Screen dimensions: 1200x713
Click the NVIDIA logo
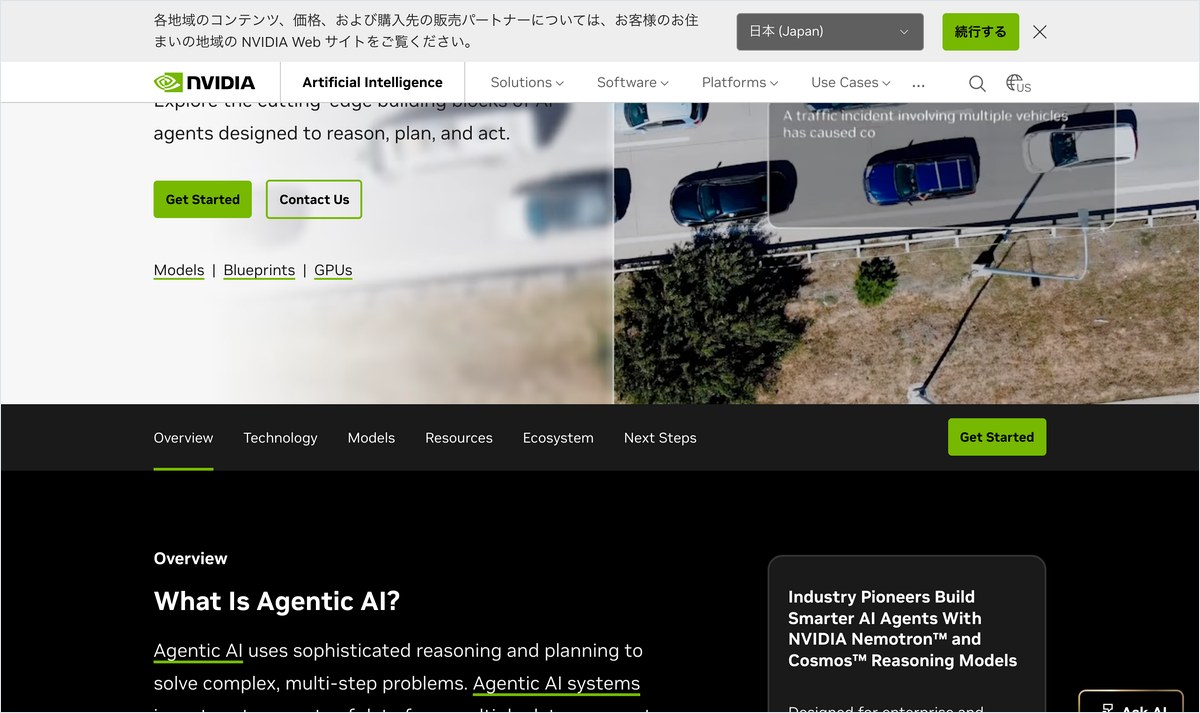[204, 82]
